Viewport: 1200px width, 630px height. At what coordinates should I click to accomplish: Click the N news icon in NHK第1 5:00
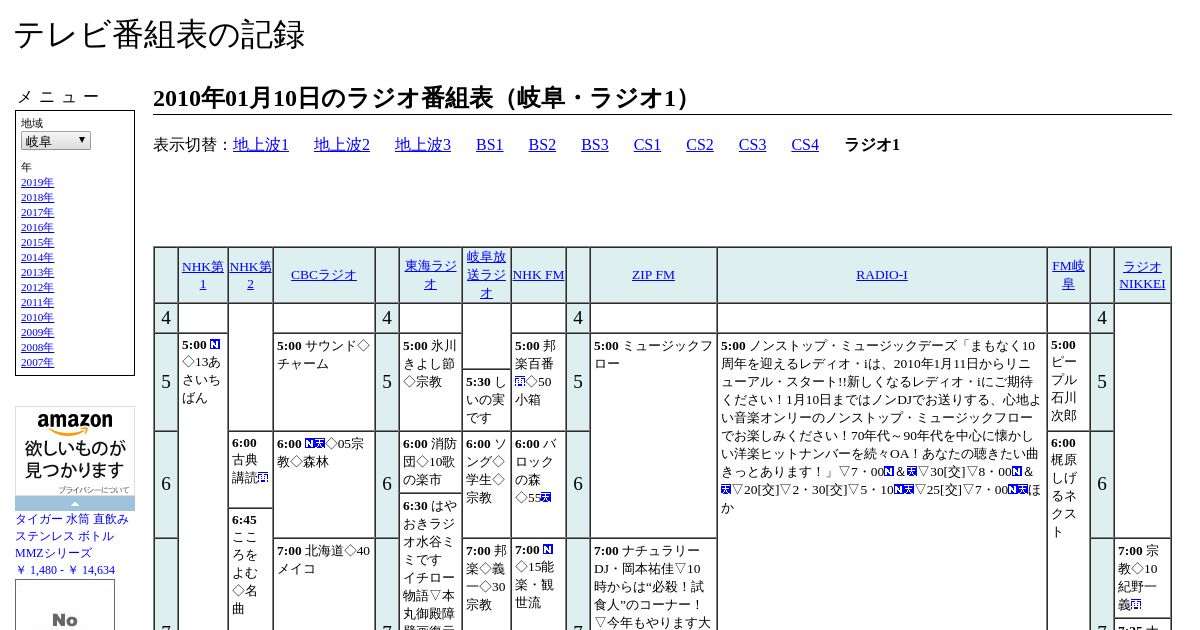point(215,345)
